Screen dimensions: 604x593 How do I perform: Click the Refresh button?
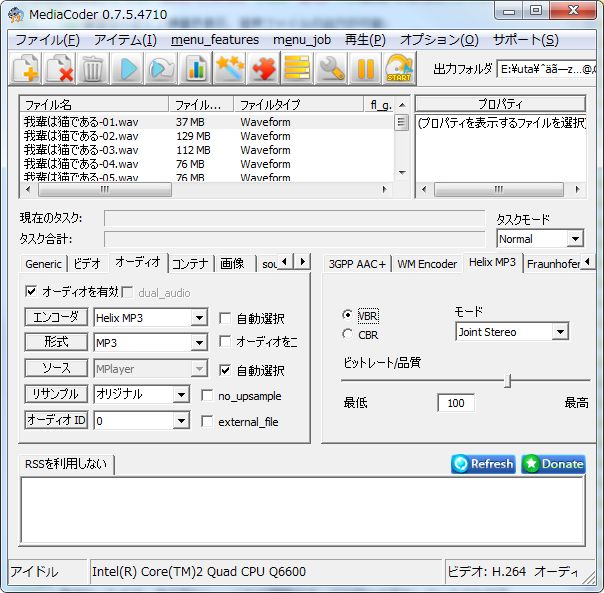coord(483,464)
